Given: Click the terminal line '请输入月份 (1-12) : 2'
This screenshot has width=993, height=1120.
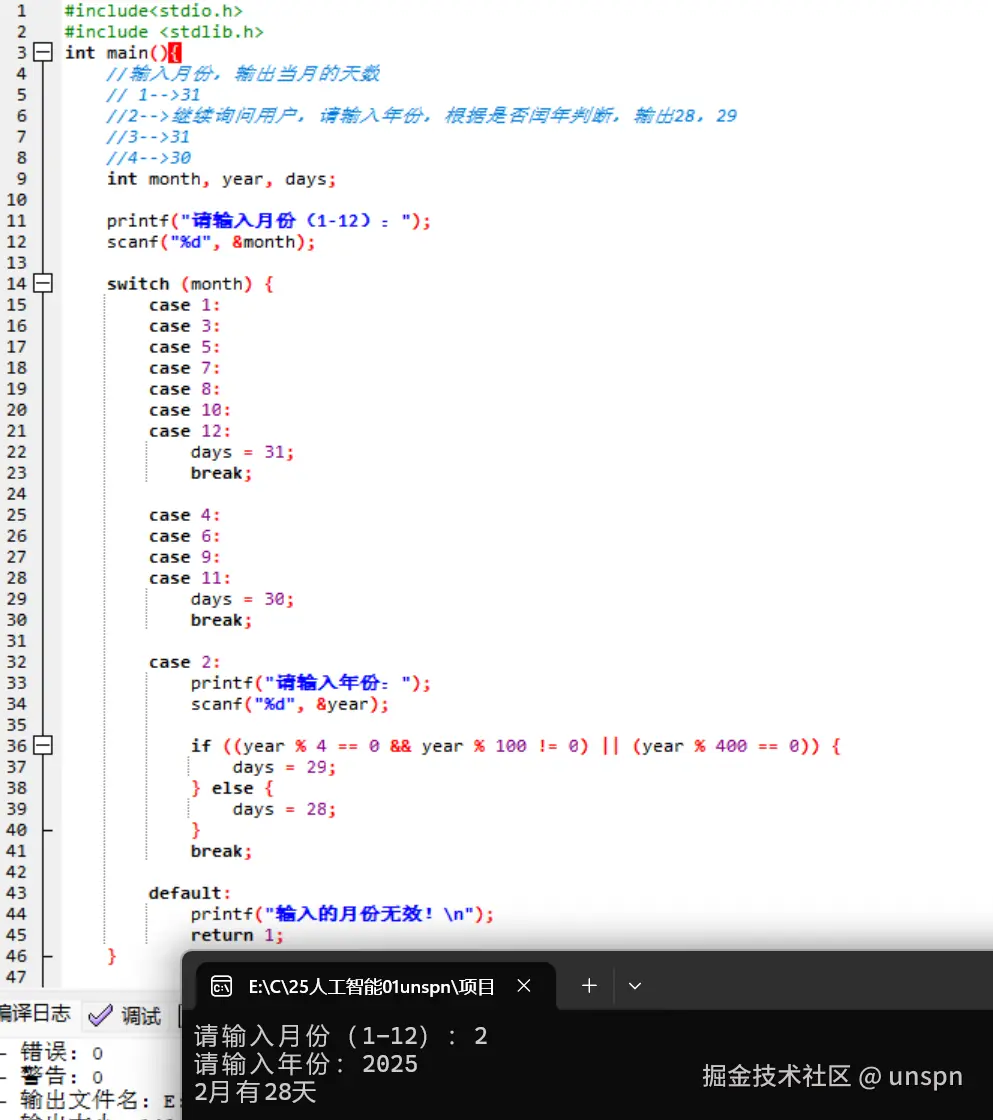Looking at the screenshot, I should [x=341, y=1036].
